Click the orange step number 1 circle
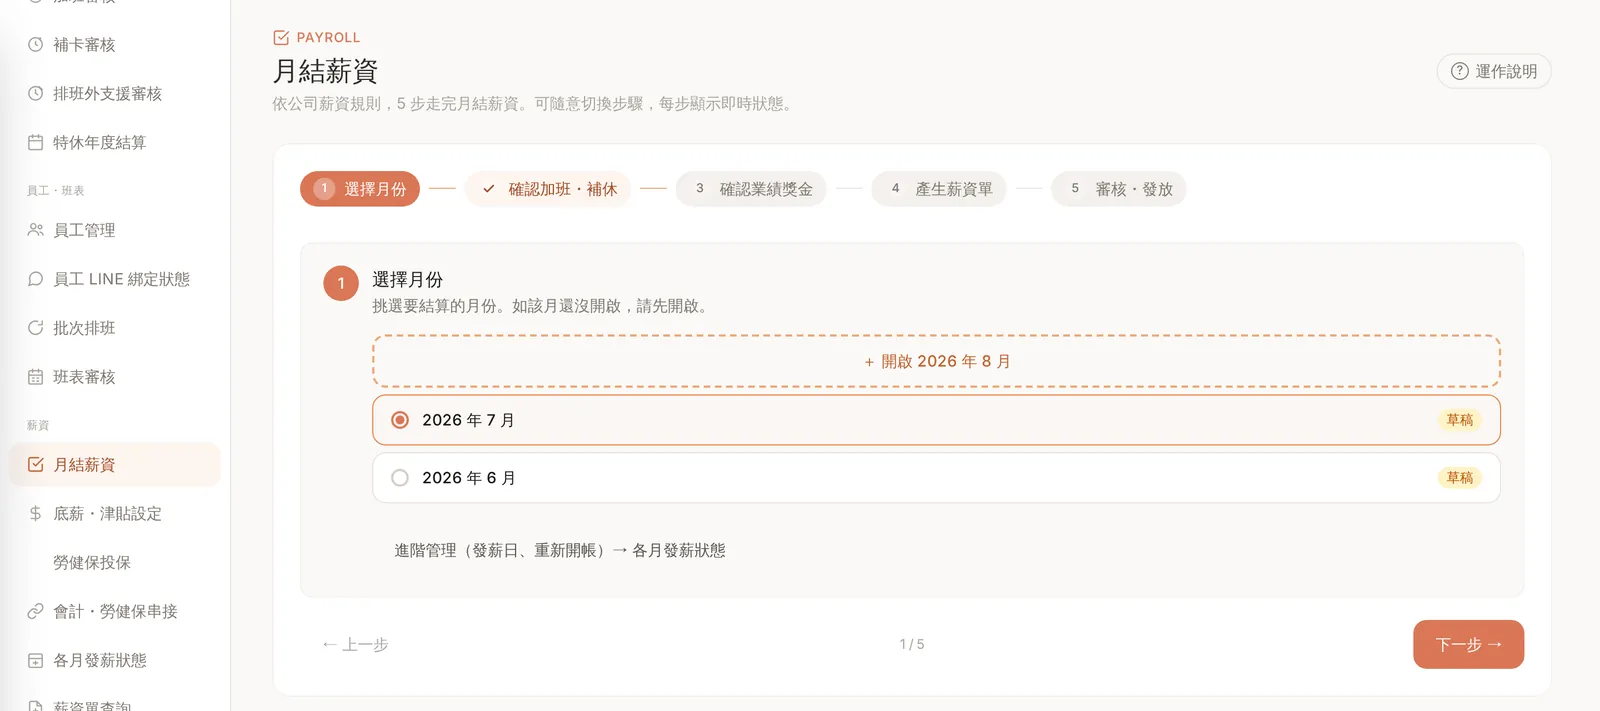 click(x=341, y=283)
